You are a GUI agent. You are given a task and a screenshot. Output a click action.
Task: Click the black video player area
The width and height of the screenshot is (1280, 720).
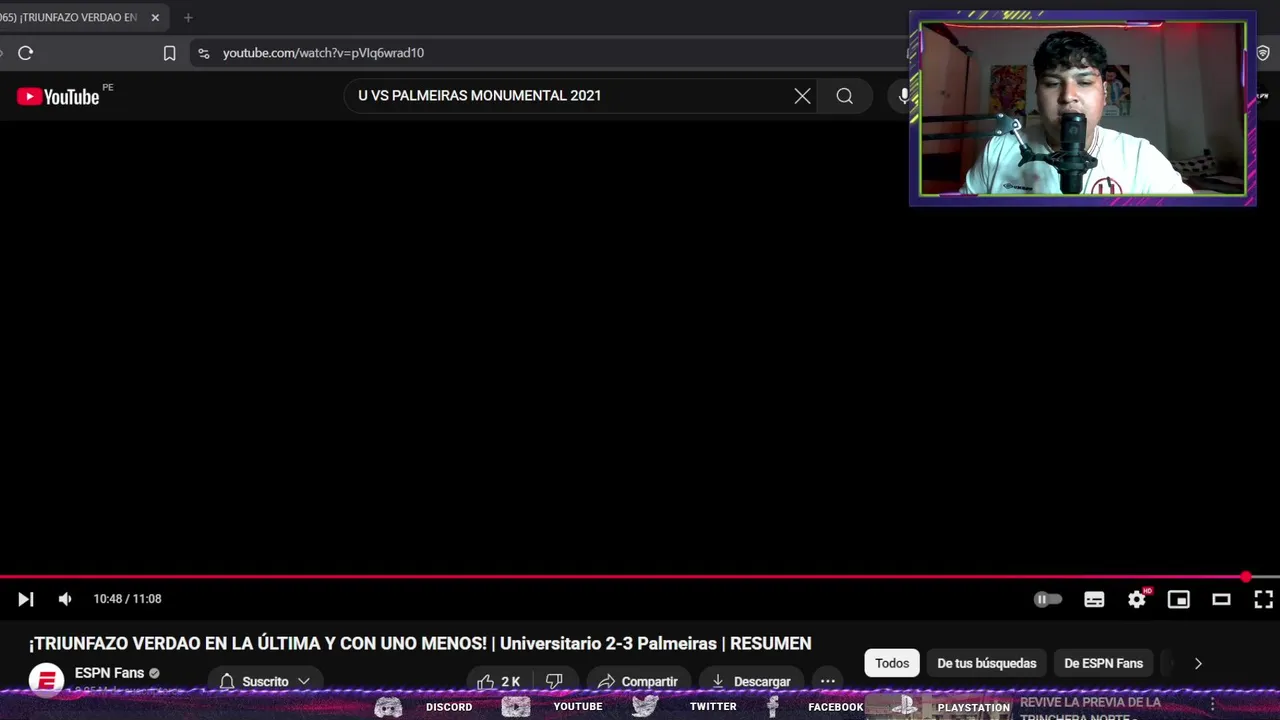640,345
